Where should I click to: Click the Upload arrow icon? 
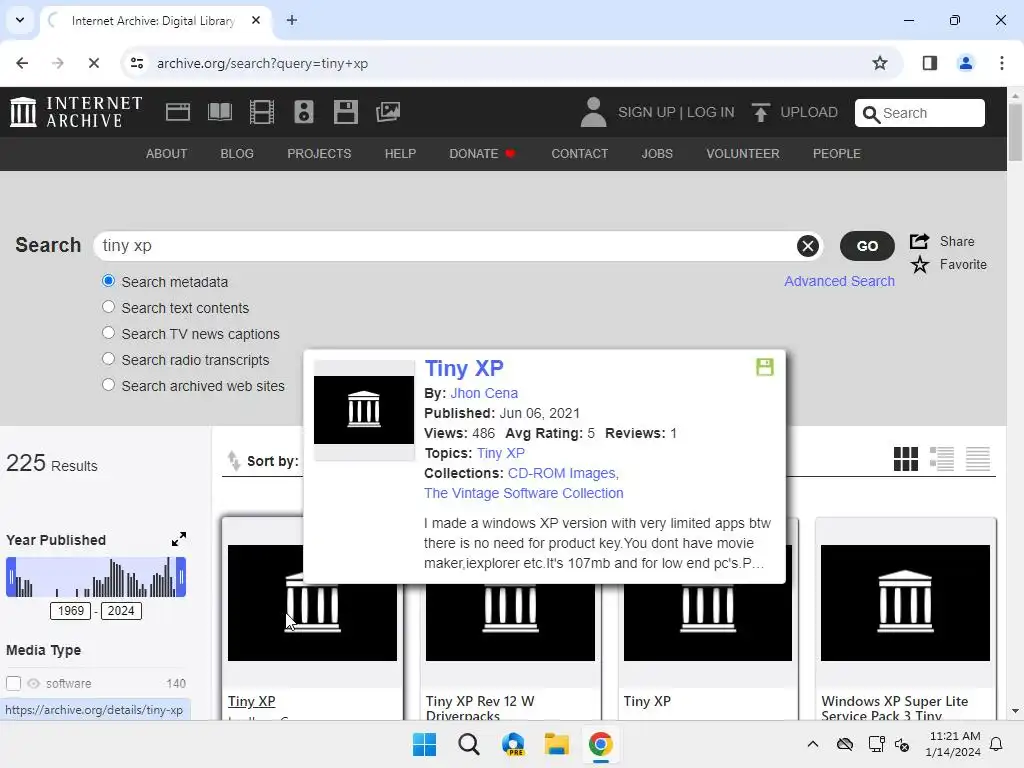(760, 112)
